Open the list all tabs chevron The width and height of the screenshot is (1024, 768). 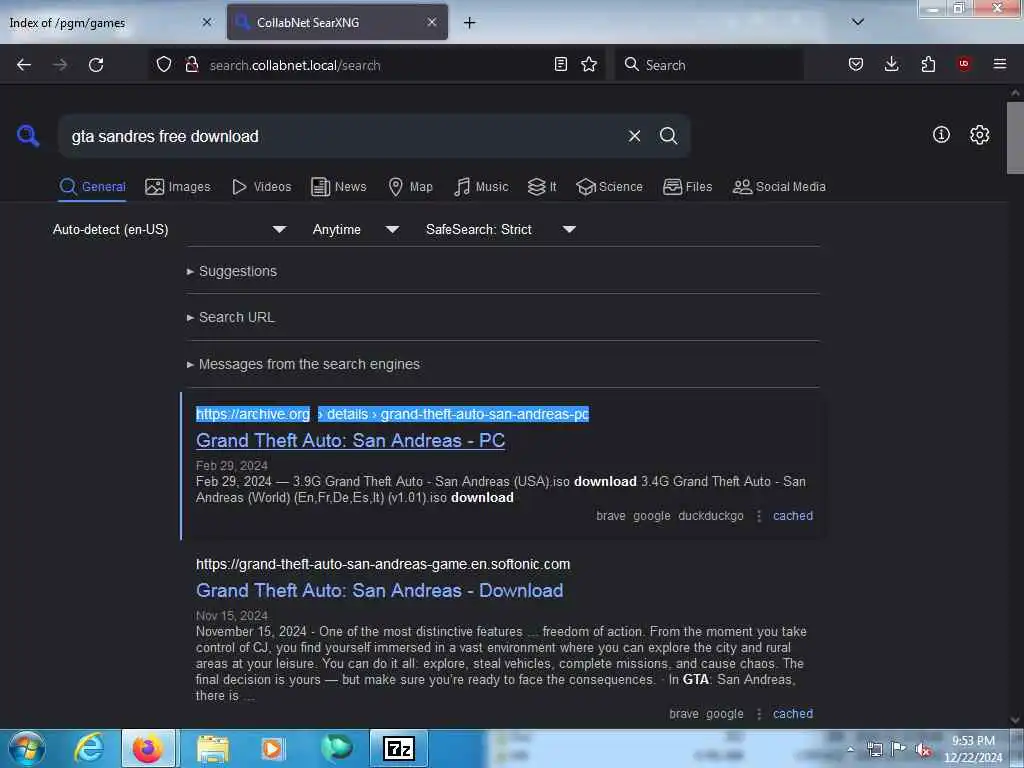[x=858, y=22]
